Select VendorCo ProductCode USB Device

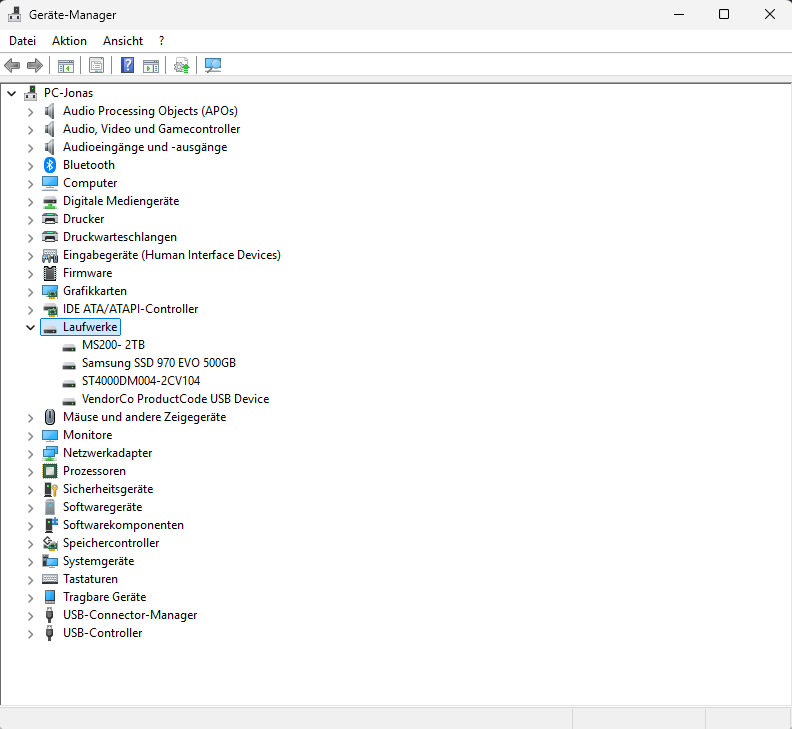tap(175, 399)
